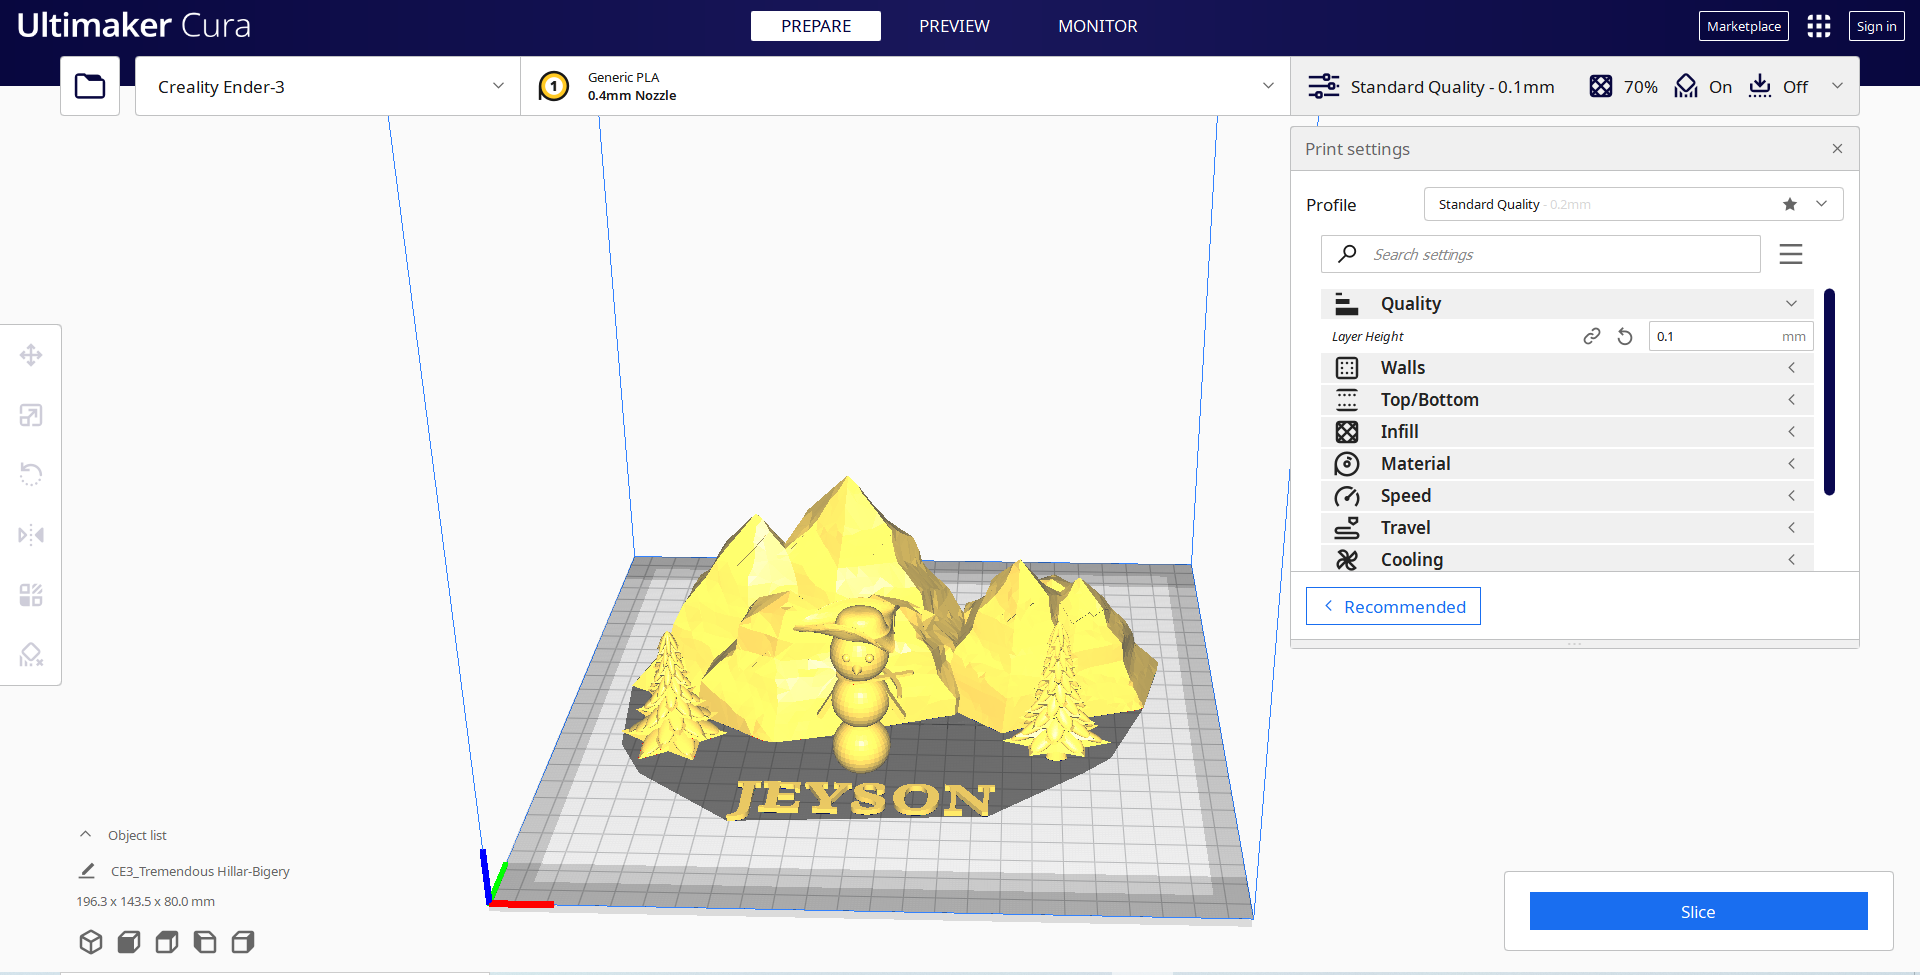Collapse the print settings summary chevron
The width and height of the screenshot is (1920, 975).
1837,86
